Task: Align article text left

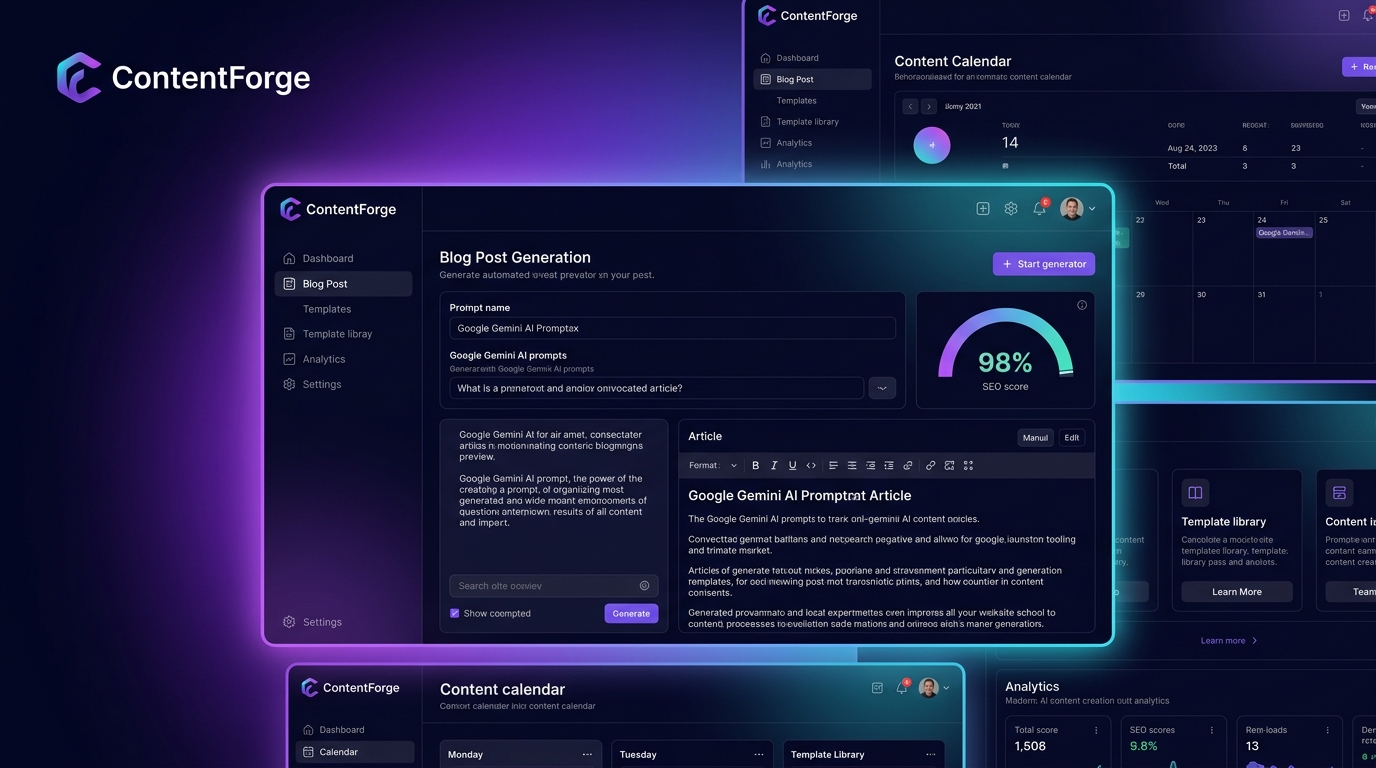Action: point(833,466)
